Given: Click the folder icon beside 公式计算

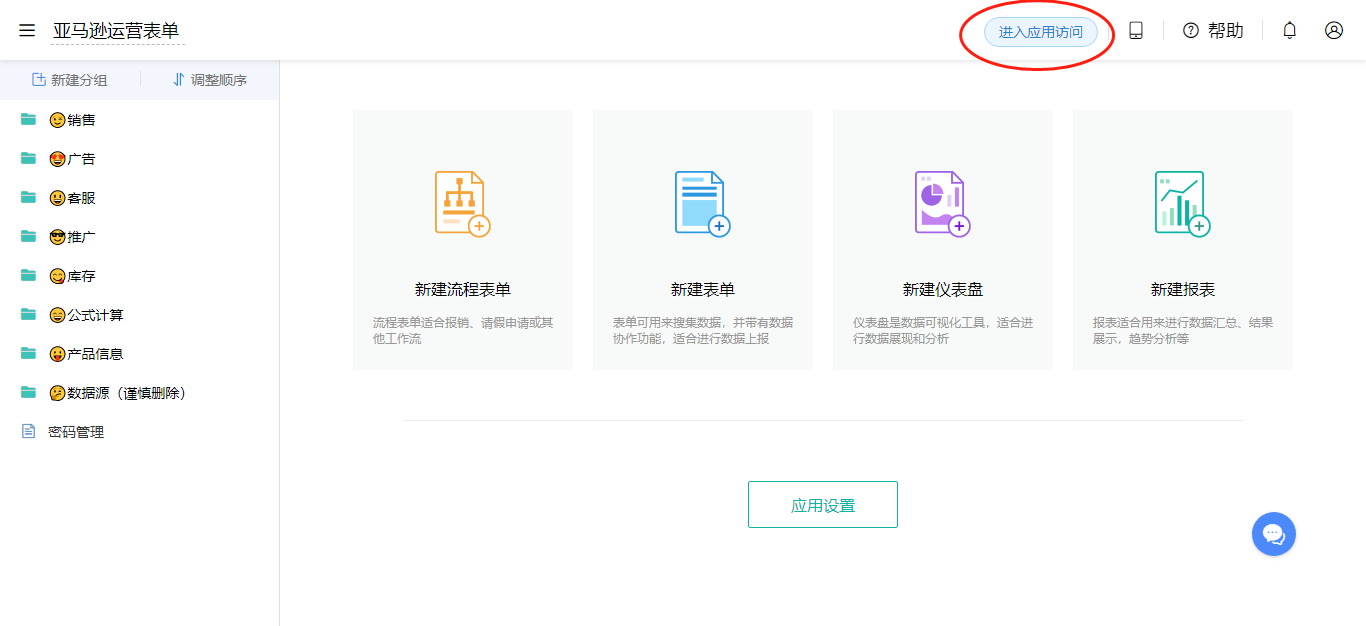Looking at the screenshot, I should [x=29, y=315].
